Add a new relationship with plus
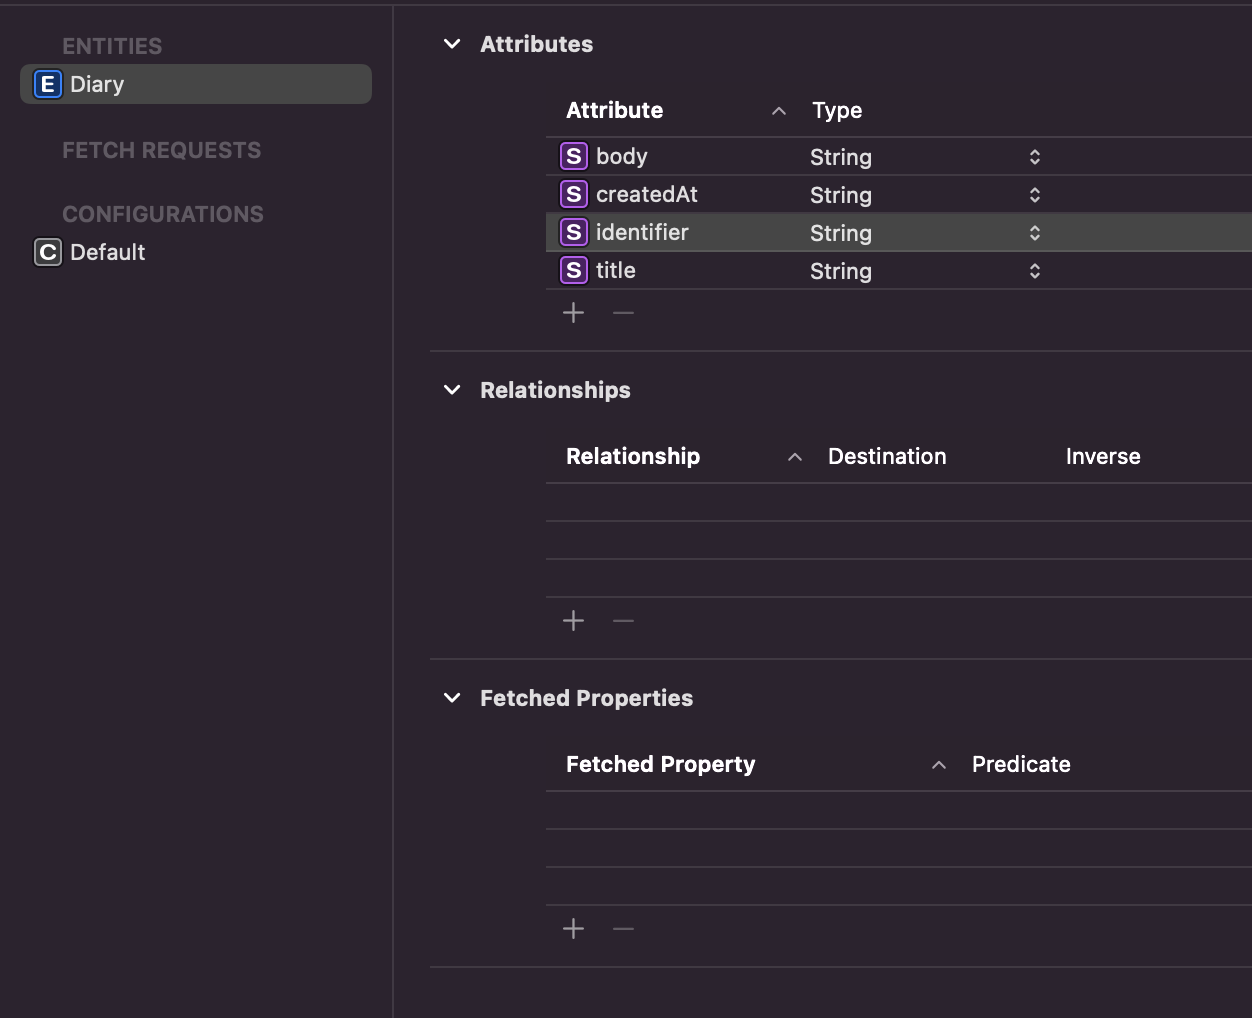This screenshot has width=1252, height=1018. [573, 621]
